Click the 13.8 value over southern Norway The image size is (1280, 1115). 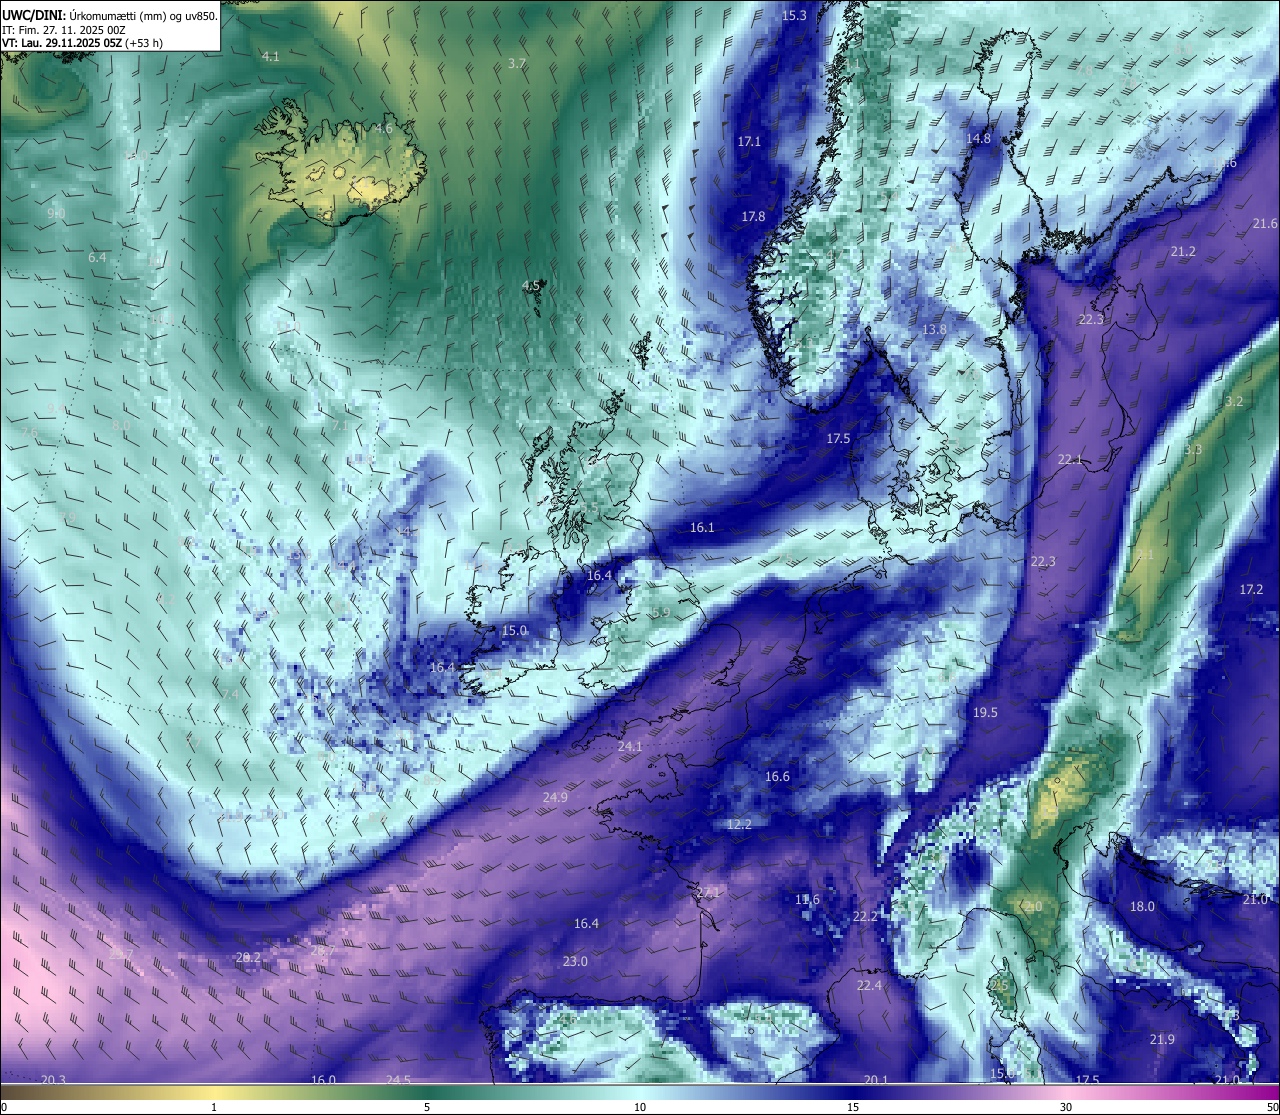(934, 330)
